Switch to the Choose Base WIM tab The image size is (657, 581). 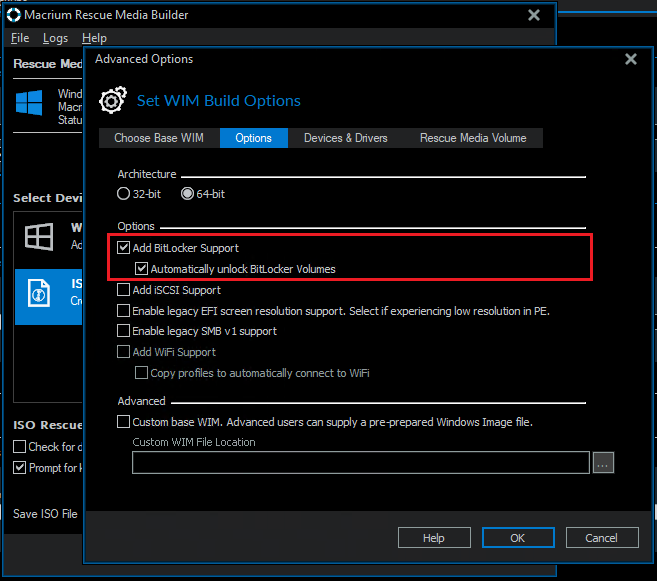click(x=159, y=138)
